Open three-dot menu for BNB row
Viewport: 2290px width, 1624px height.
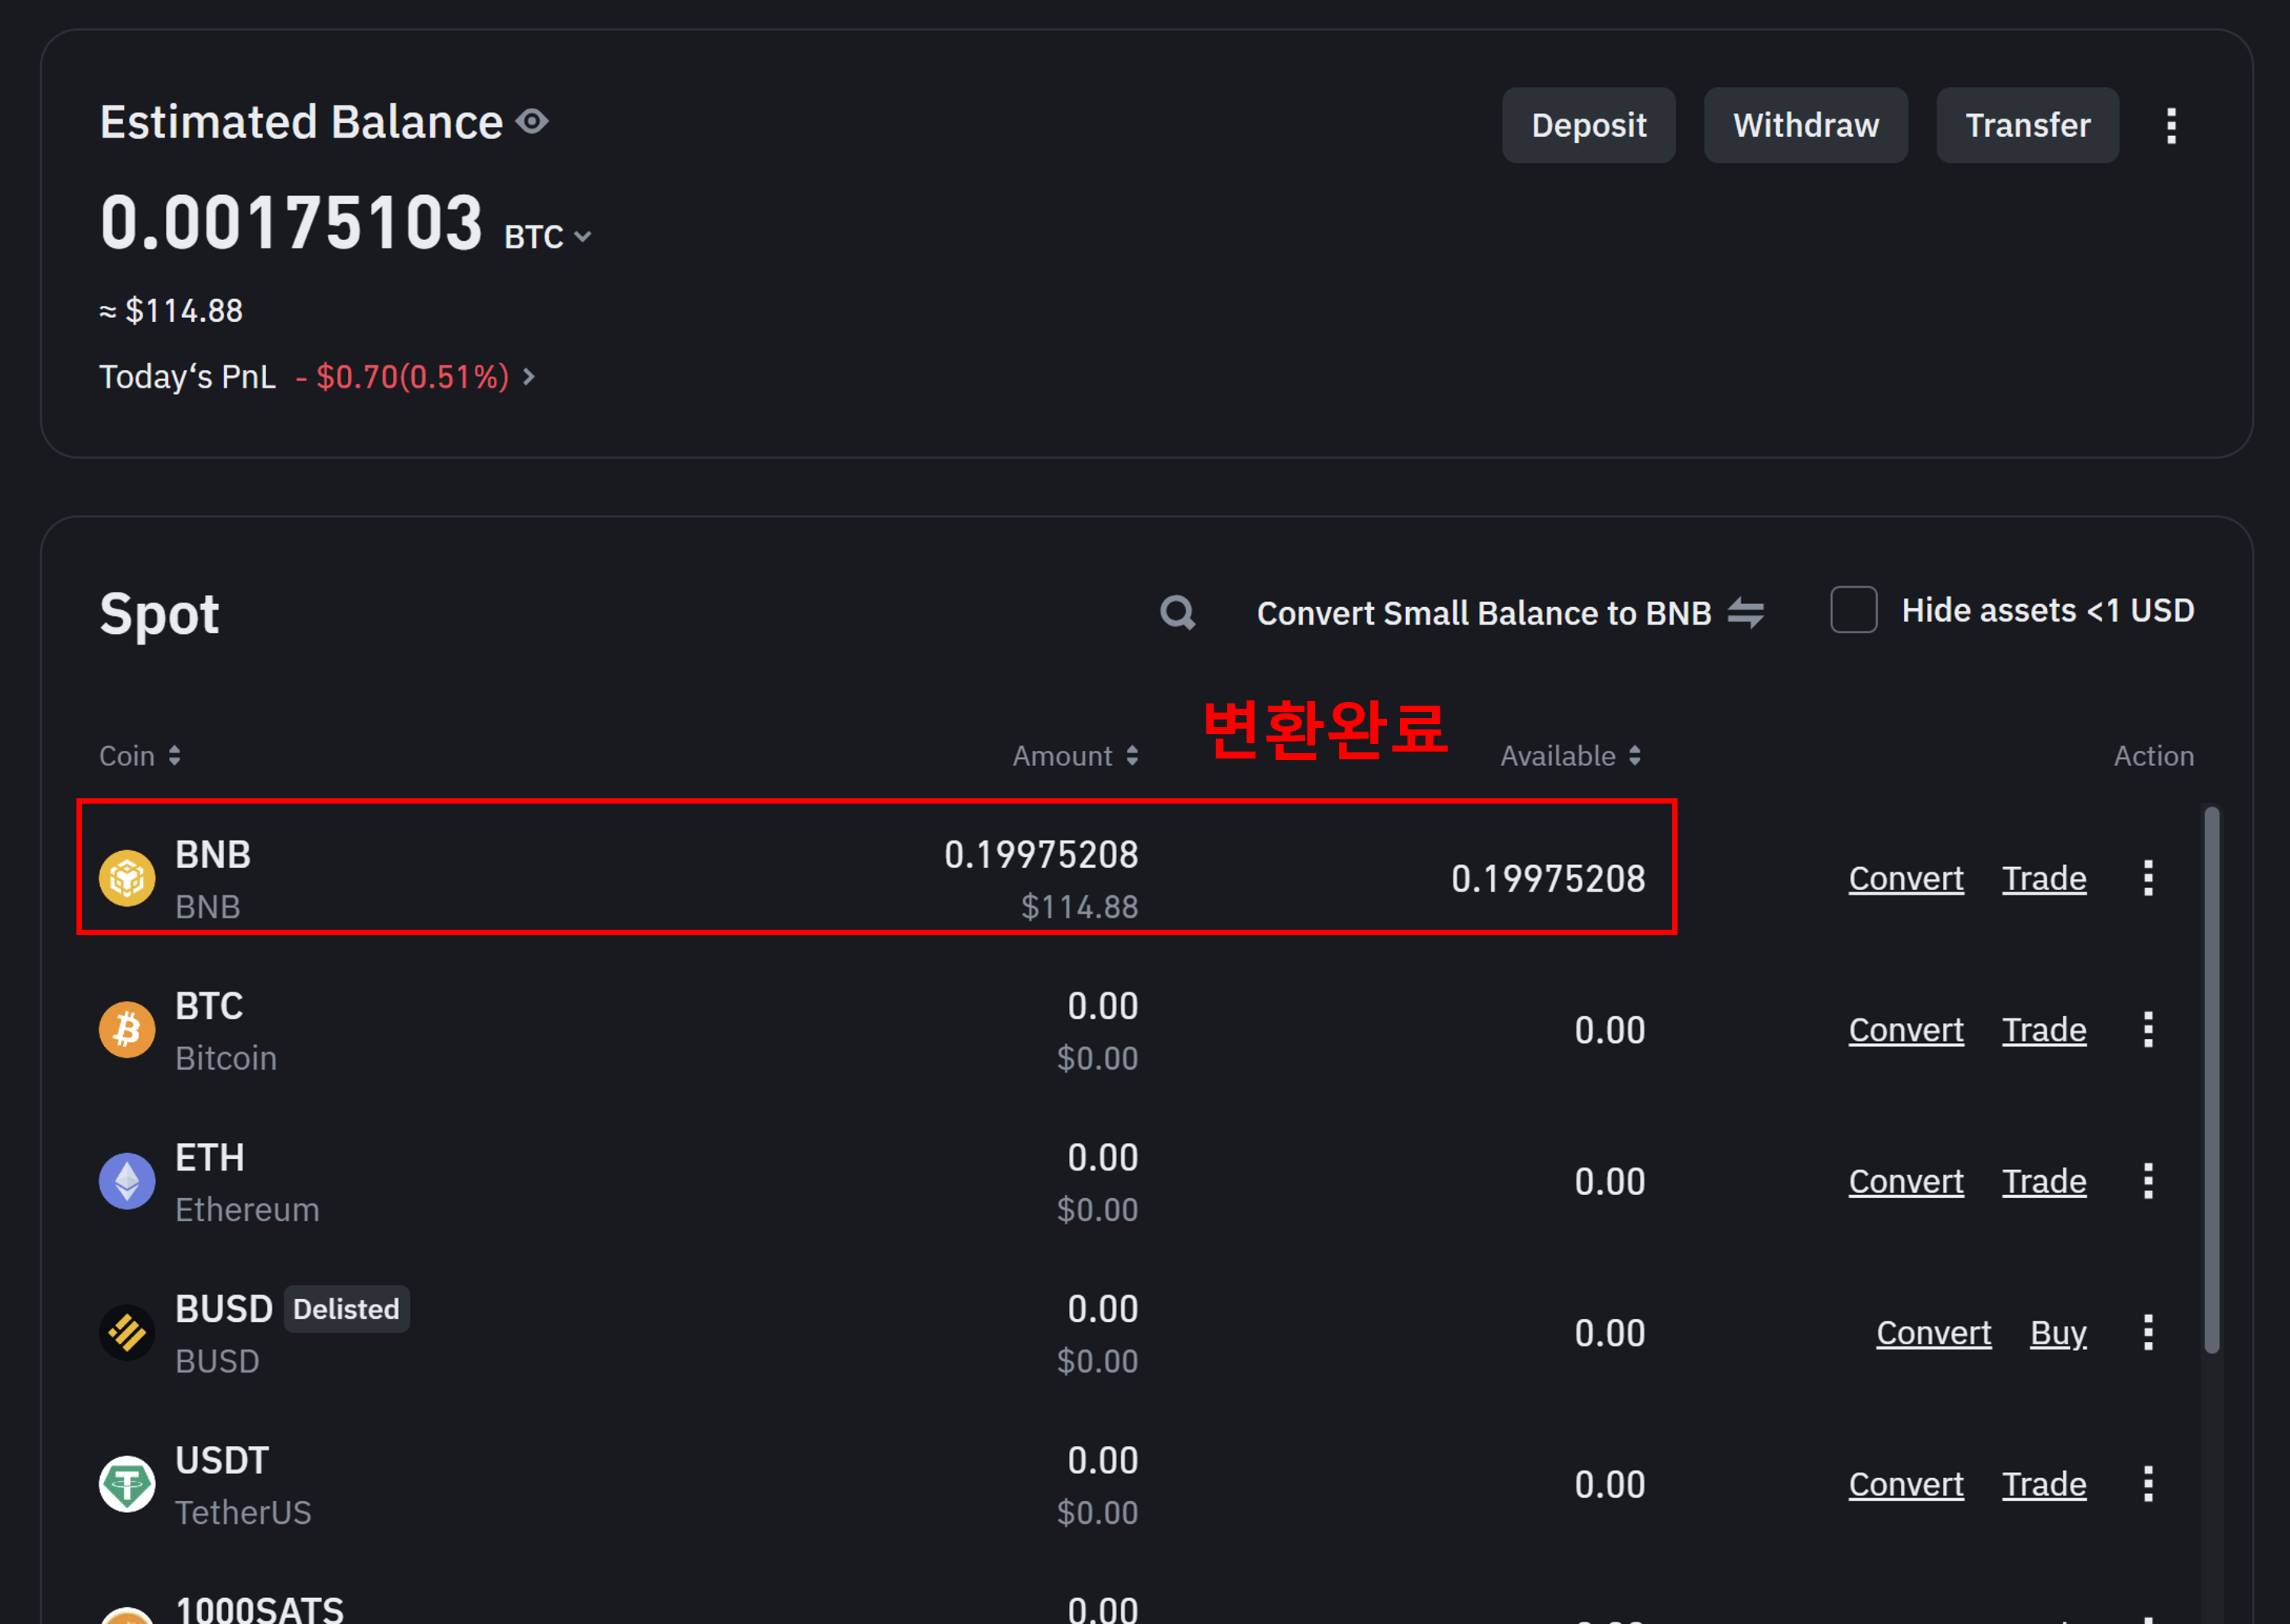click(2147, 878)
